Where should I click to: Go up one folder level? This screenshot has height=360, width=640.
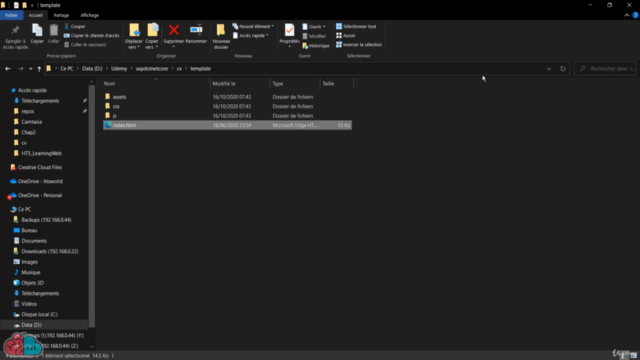(x=39, y=69)
